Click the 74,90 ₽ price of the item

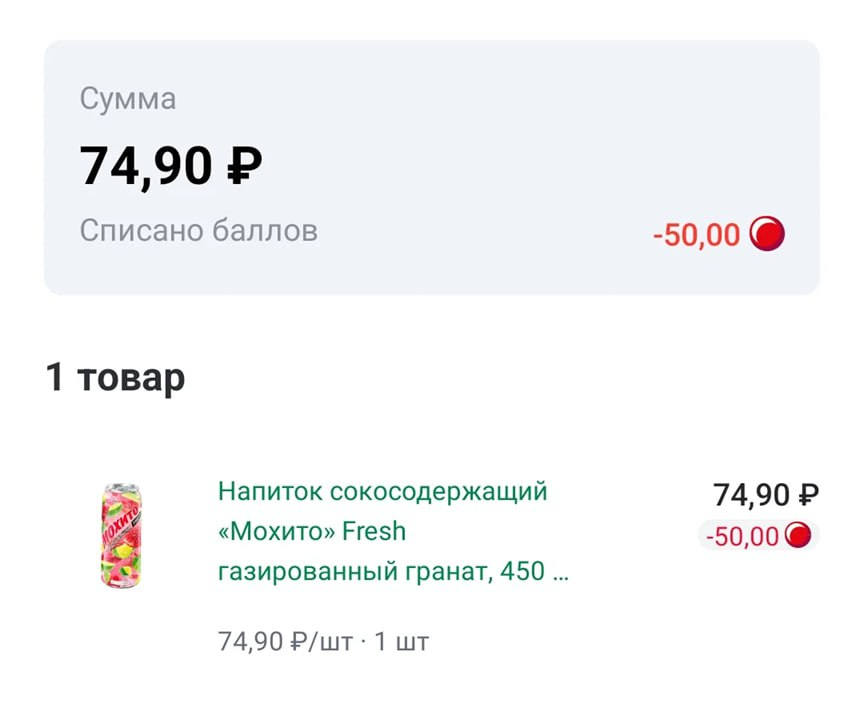[765, 494]
